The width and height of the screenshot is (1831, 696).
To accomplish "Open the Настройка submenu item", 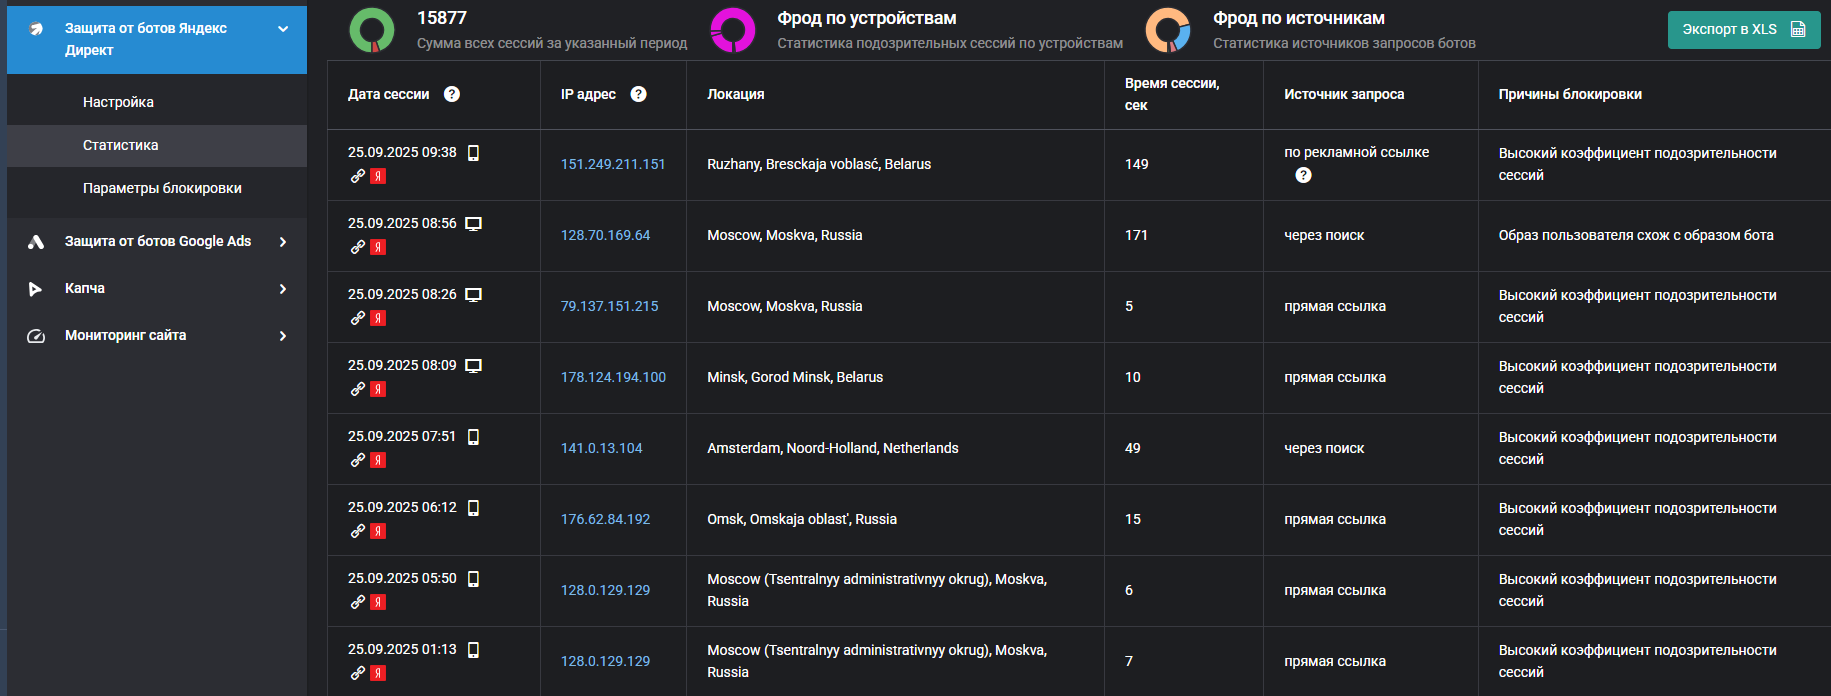I will point(118,102).
